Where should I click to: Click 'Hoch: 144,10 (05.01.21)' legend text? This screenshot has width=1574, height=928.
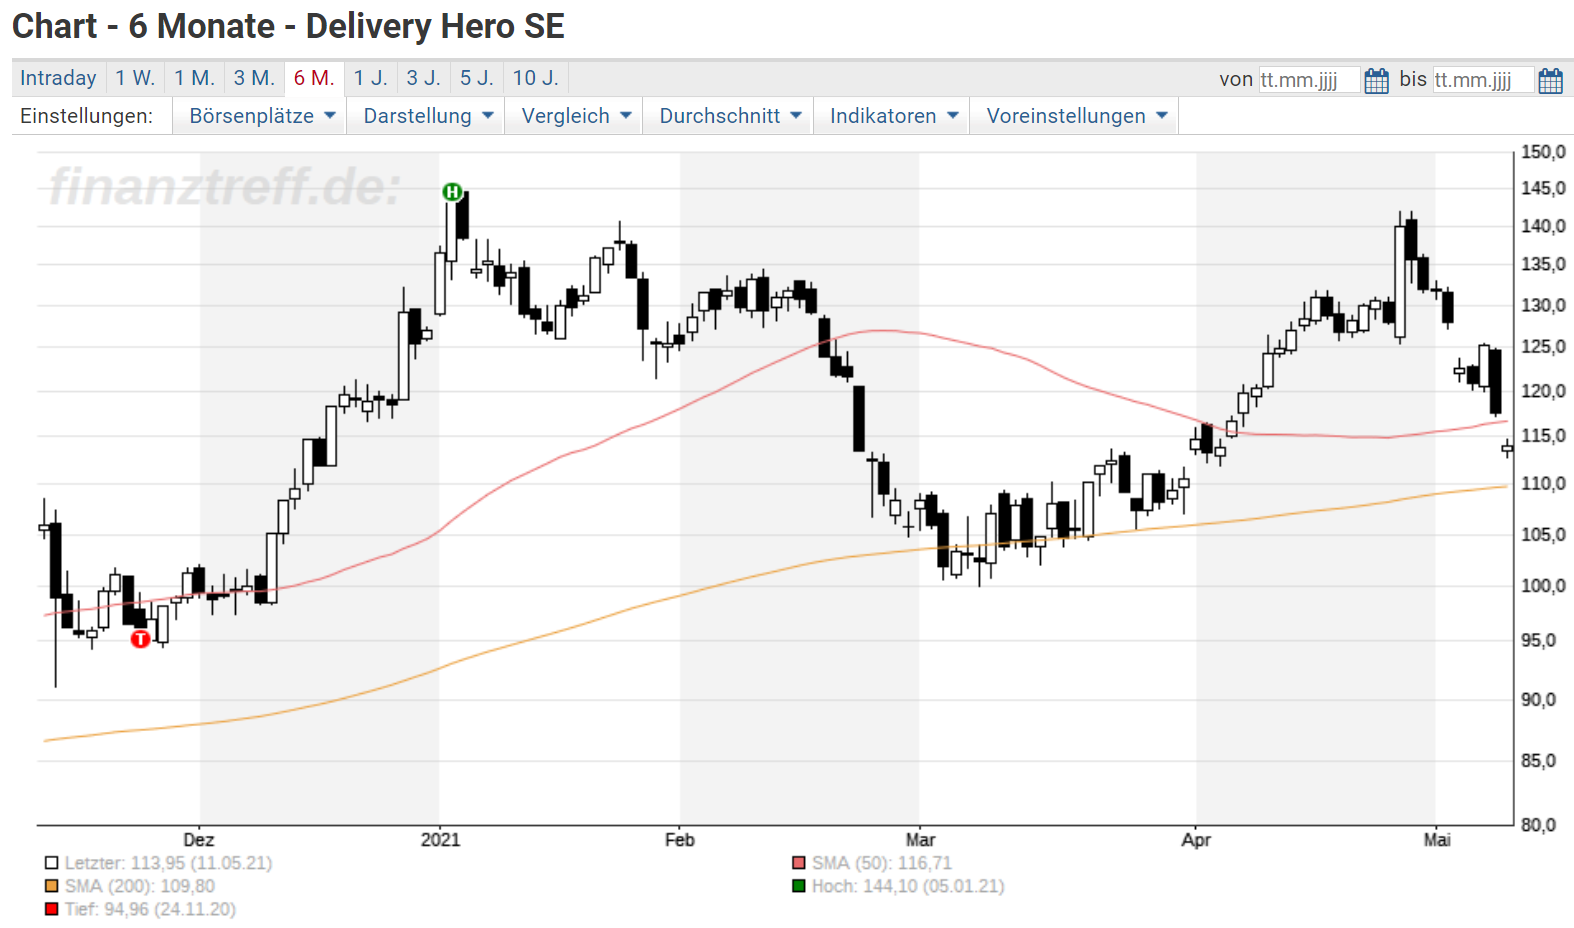908,886
